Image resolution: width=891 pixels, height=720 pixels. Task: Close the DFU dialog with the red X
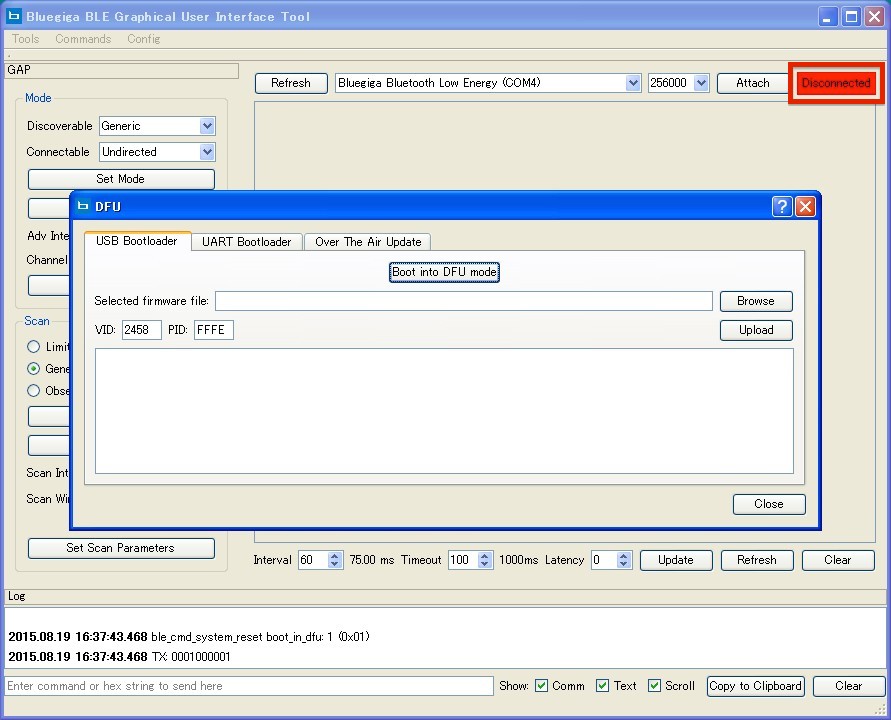[805, 206]
